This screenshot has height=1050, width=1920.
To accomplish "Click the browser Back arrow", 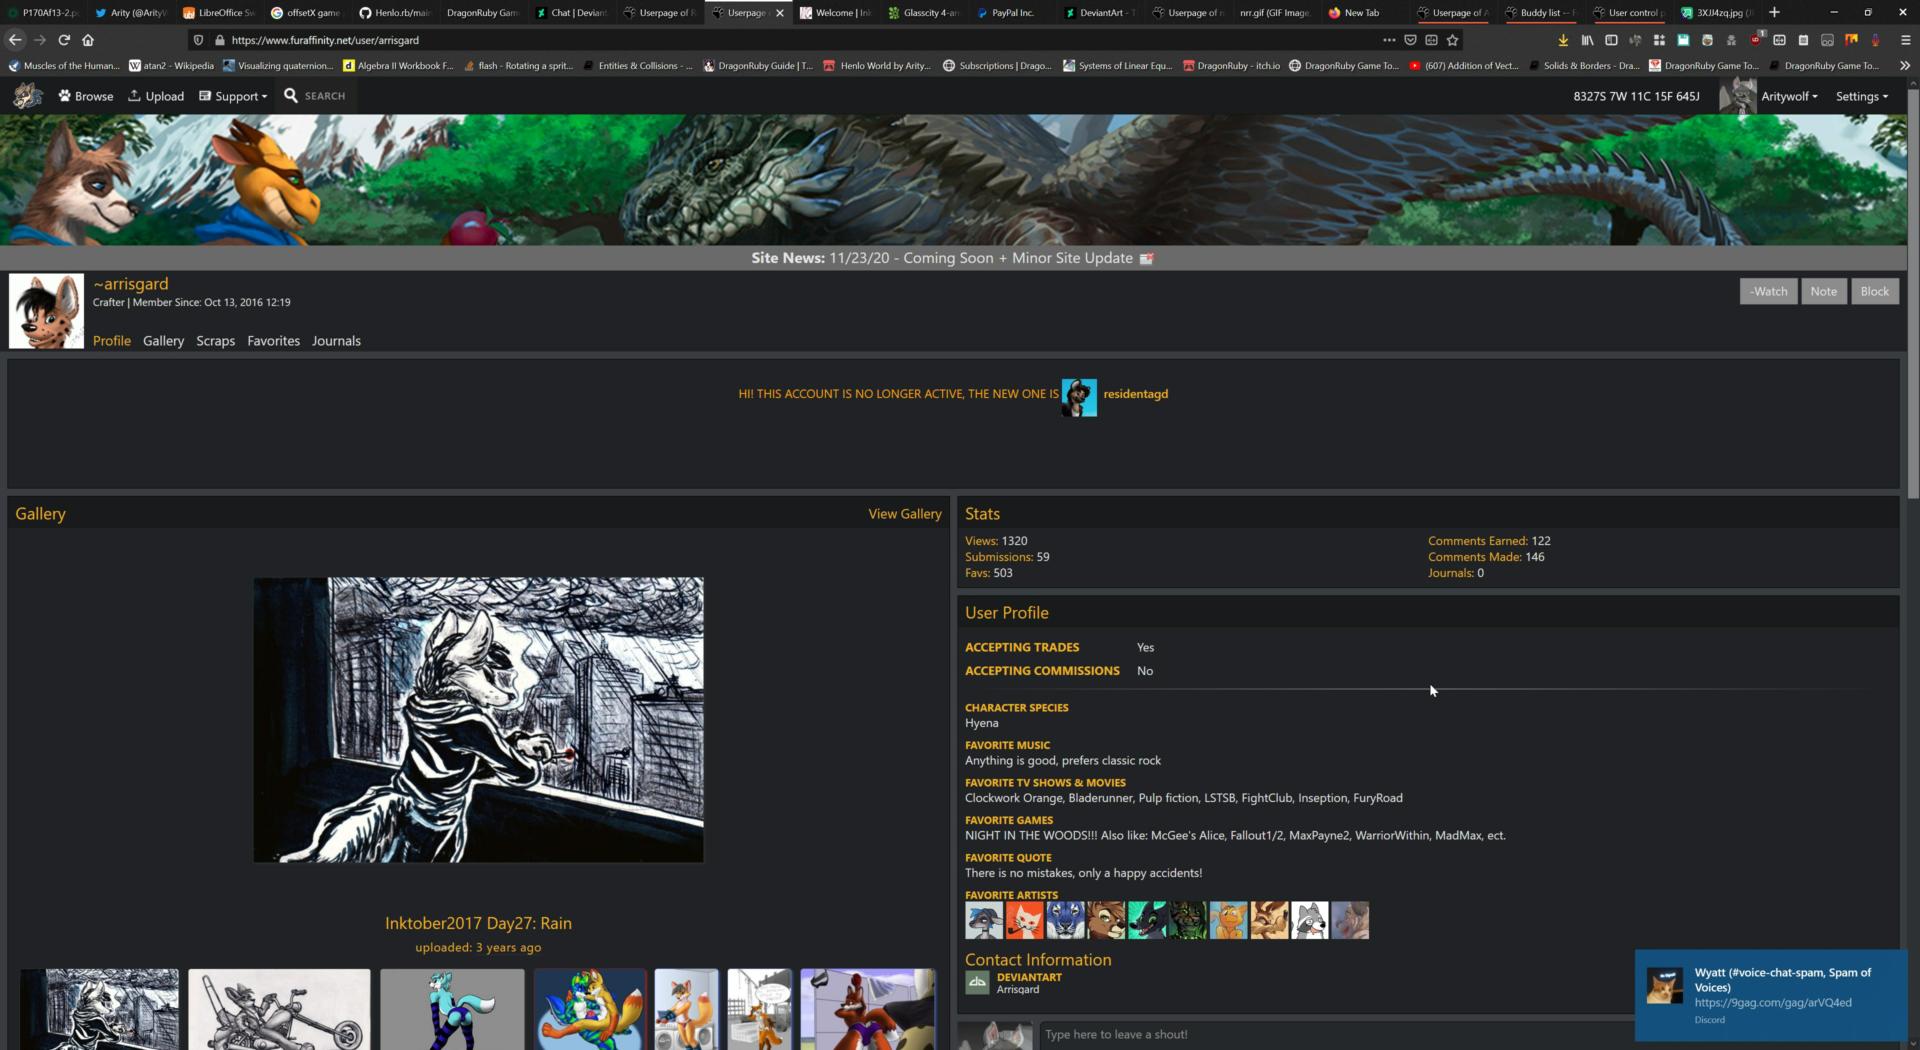I will click(15, 40).
